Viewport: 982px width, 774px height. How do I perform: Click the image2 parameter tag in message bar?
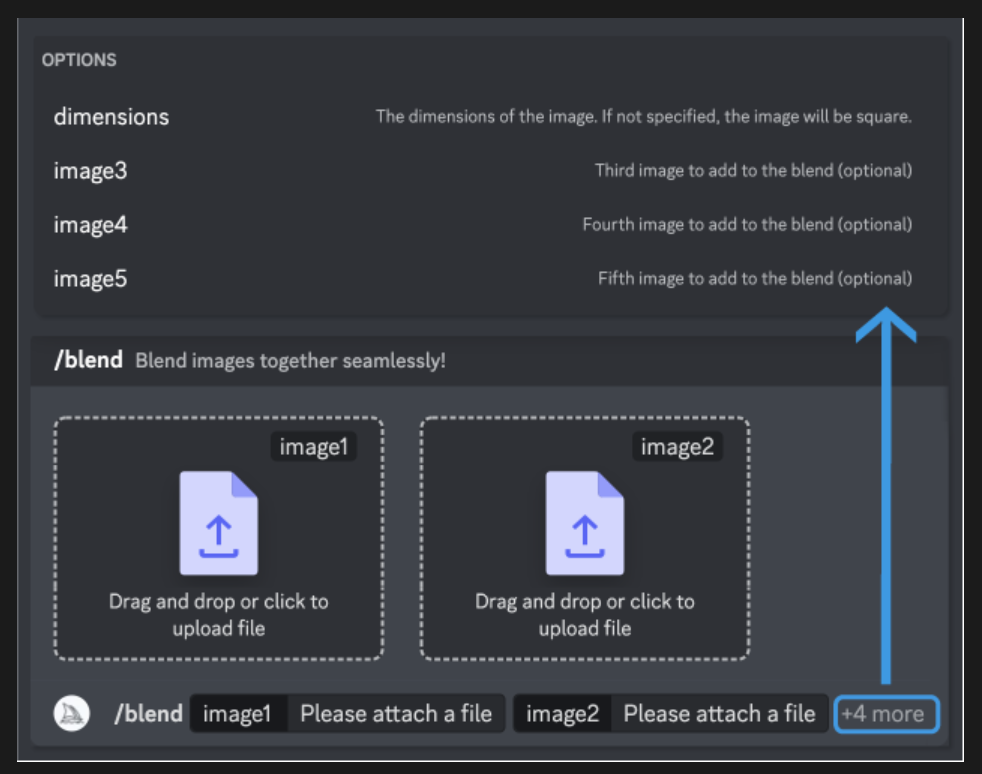coord(562,713)
